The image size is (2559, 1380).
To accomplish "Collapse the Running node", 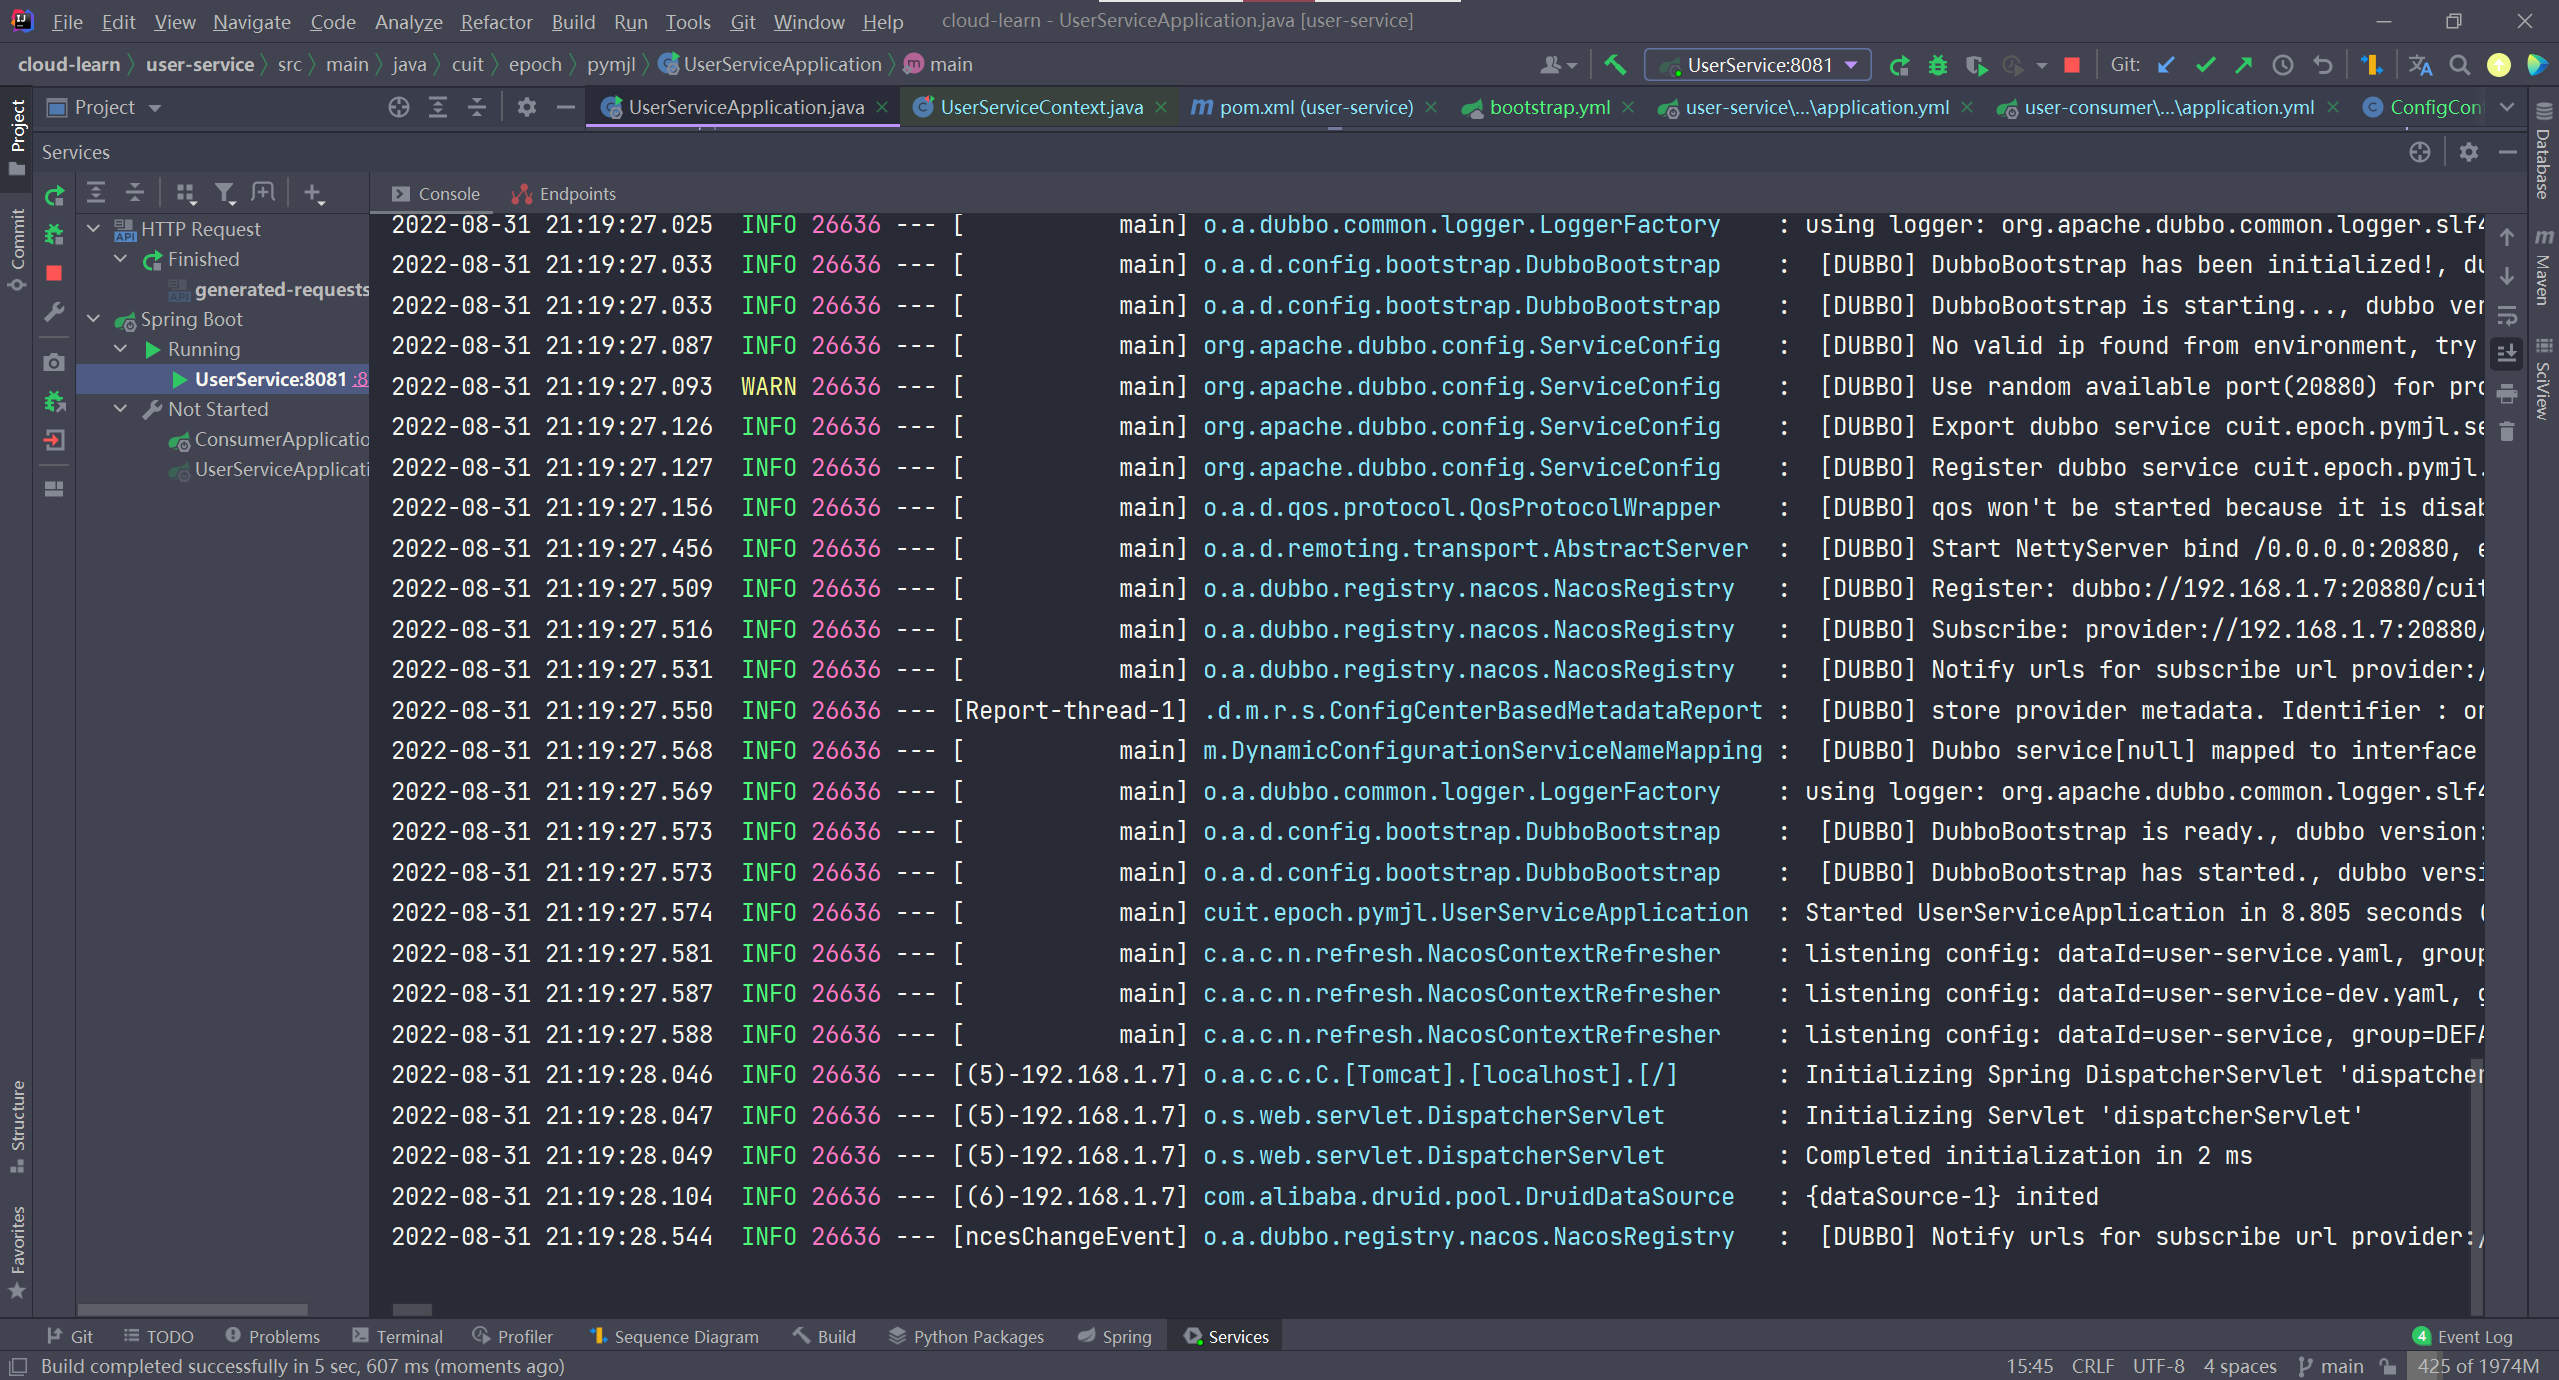I will coord(121,349).
